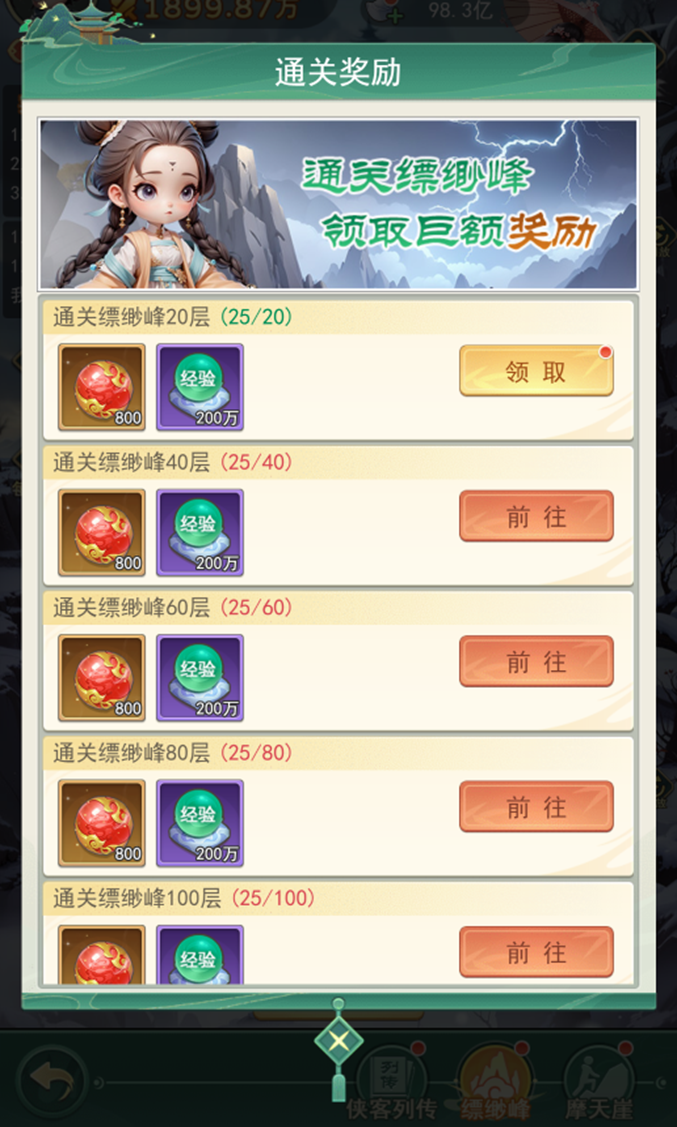Screen dimensions: 677x1127
Task: Tap the back arrow icon at bottom
Action: click(x=52, y=1082)
